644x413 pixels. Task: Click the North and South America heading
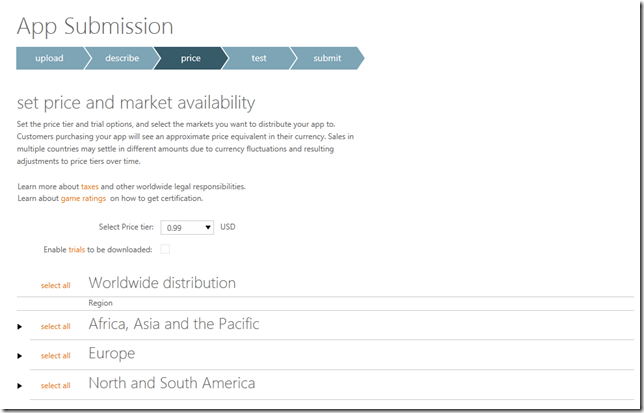172,383
